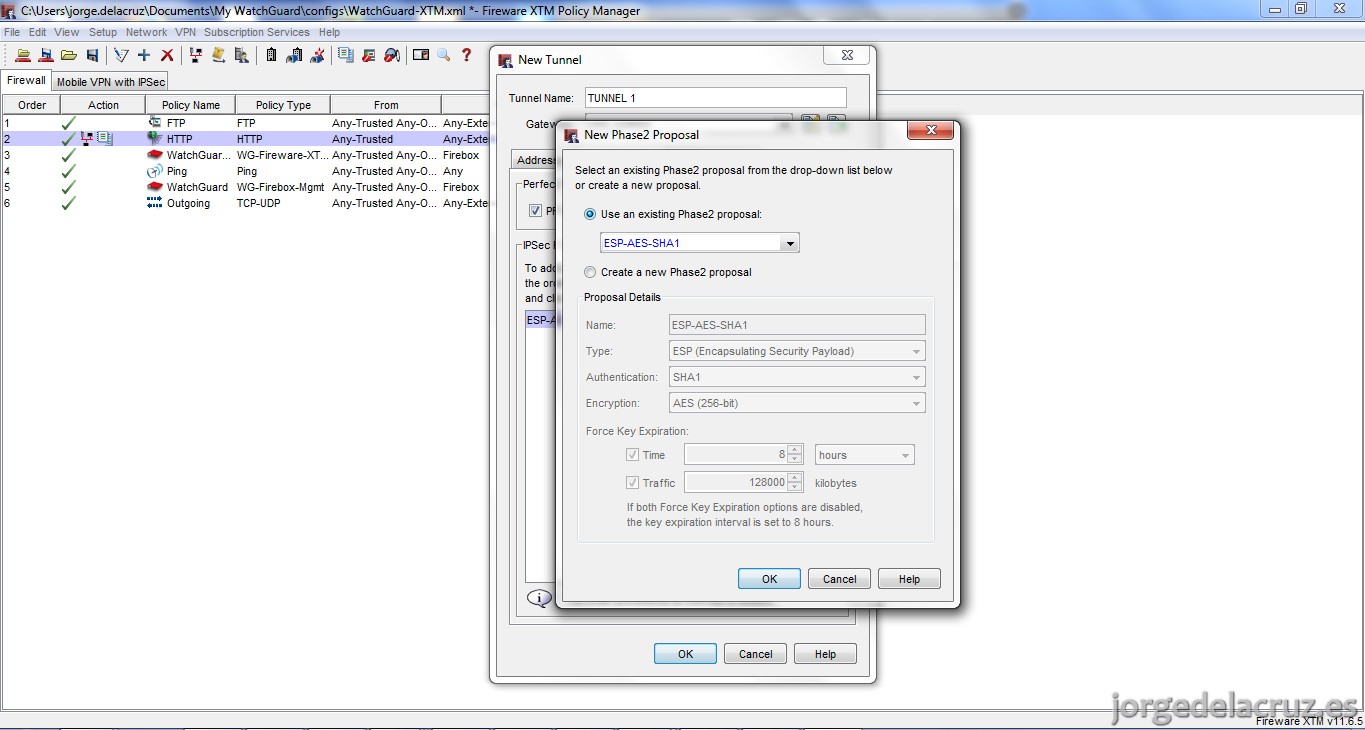Close the New Phase2 Proposal dialog

pyautogui.click(x=930, y=131)
